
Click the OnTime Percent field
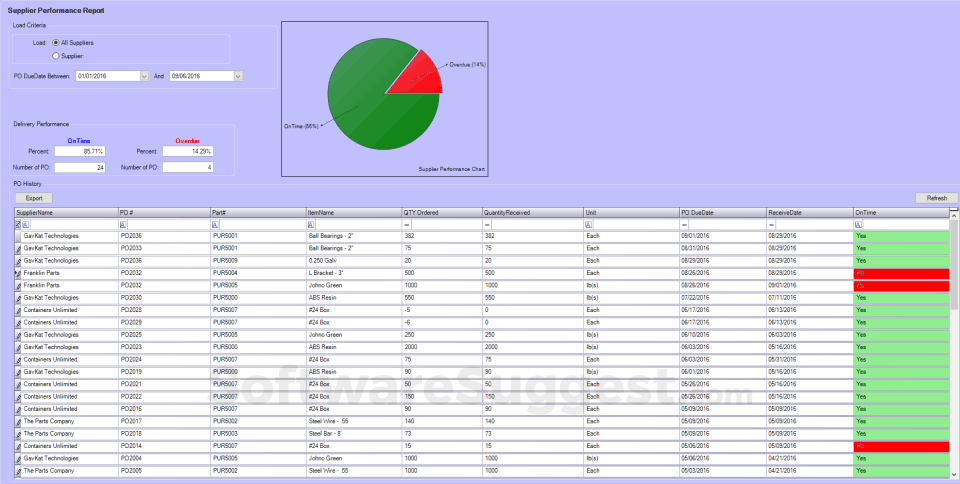(x=80, y=152)
